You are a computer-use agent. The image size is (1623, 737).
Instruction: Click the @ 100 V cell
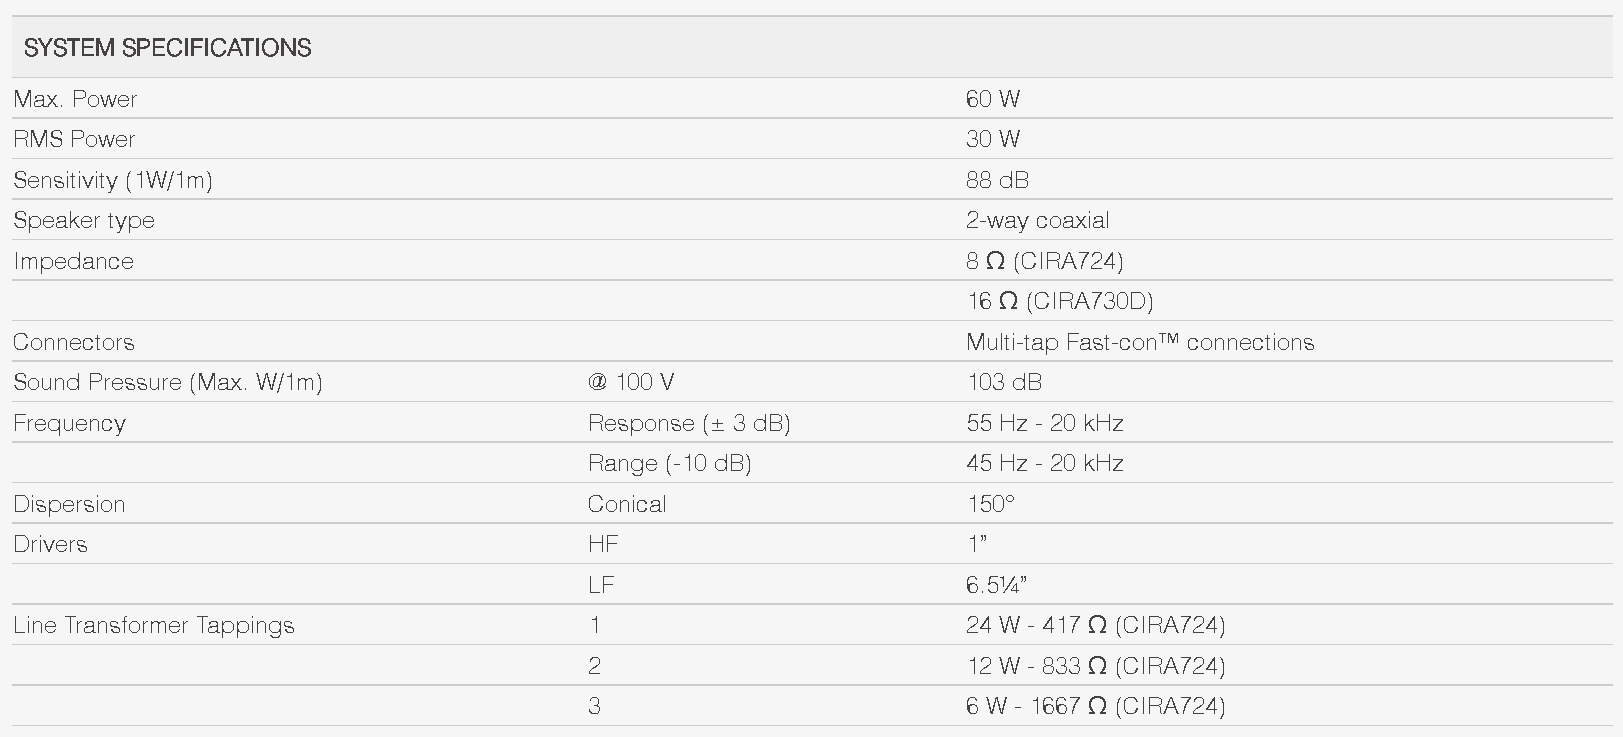pos(630,382)
